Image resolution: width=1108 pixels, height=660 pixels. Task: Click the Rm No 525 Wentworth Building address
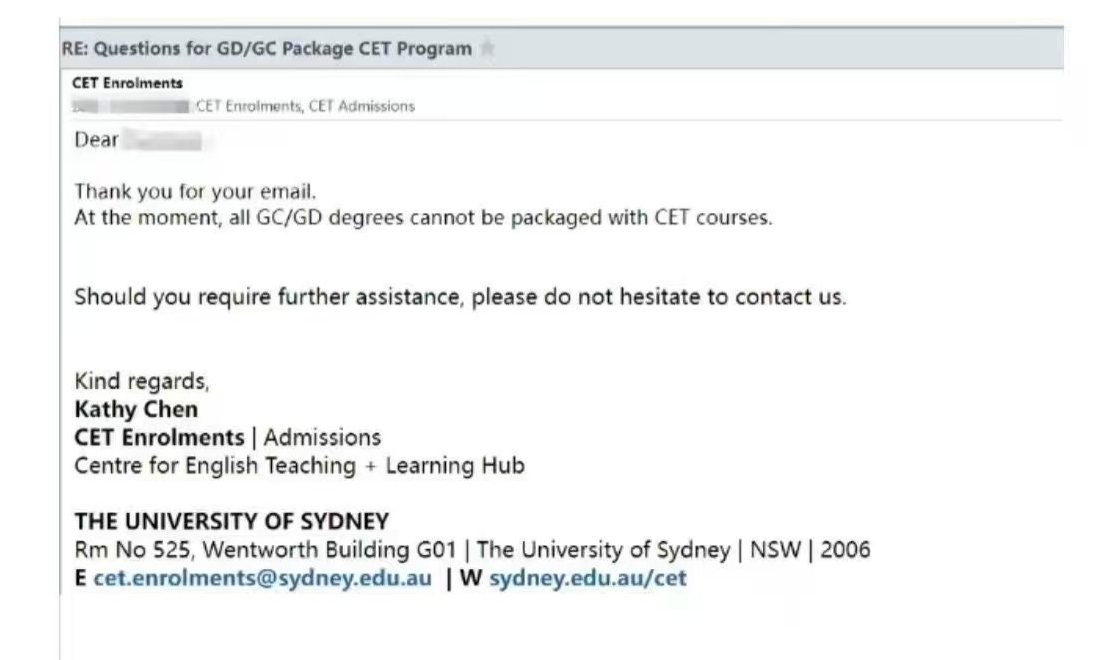point(472,550)
